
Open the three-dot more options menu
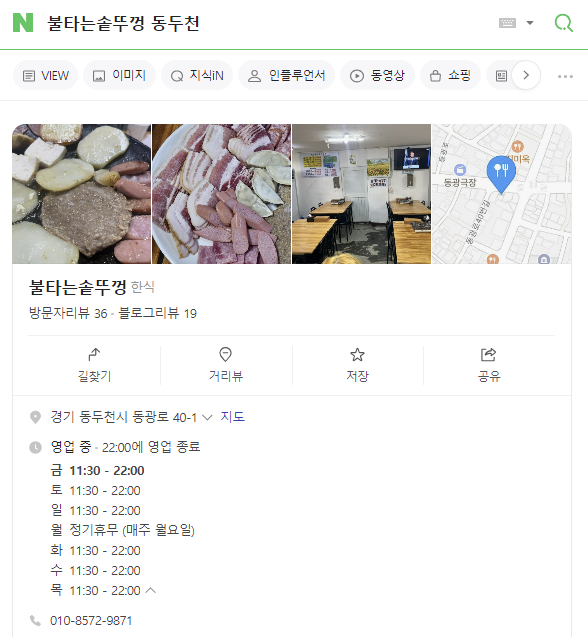[565, 76]
